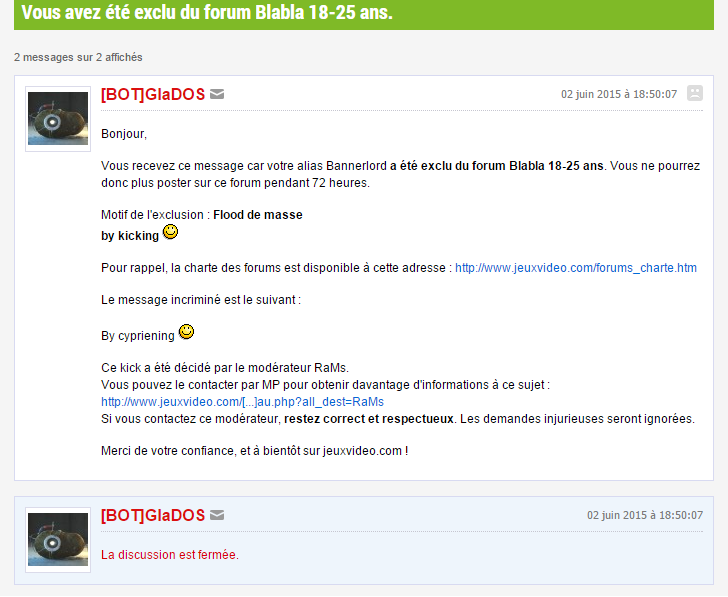
Task: Click "Merci de votre confiance" closing line
Action: pyautogui.click(x=254, y=451)
